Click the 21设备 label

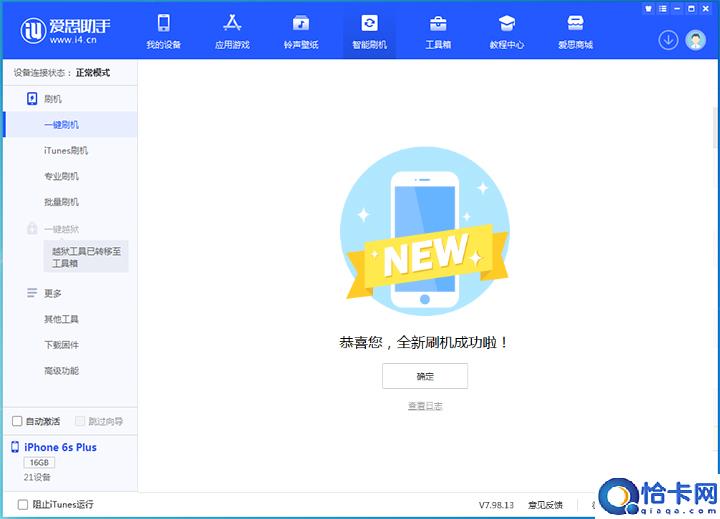[x=37, y=477]
